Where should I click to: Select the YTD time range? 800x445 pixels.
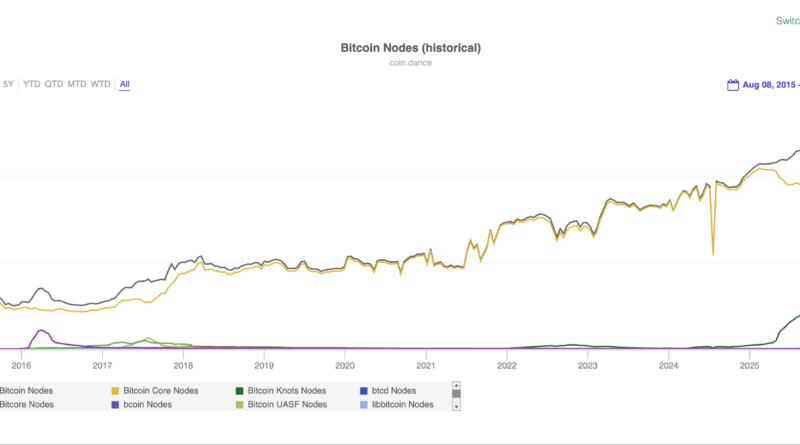pyautogui.click(x=32, y=84)
